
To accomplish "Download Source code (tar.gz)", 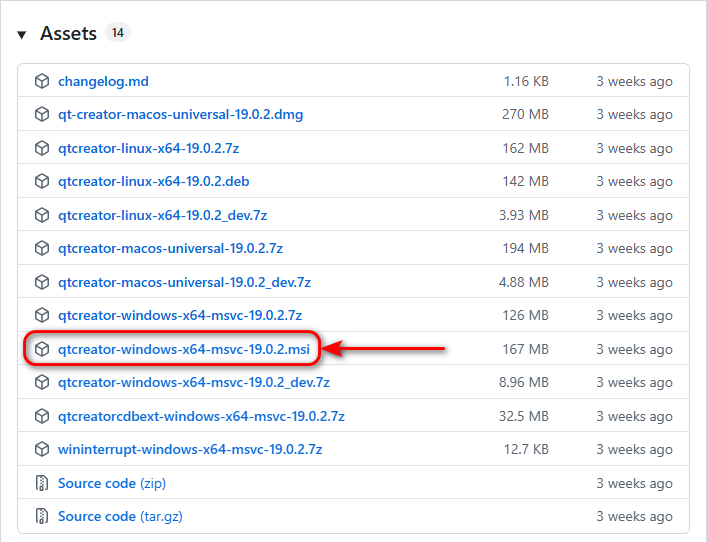I will 120,516.
